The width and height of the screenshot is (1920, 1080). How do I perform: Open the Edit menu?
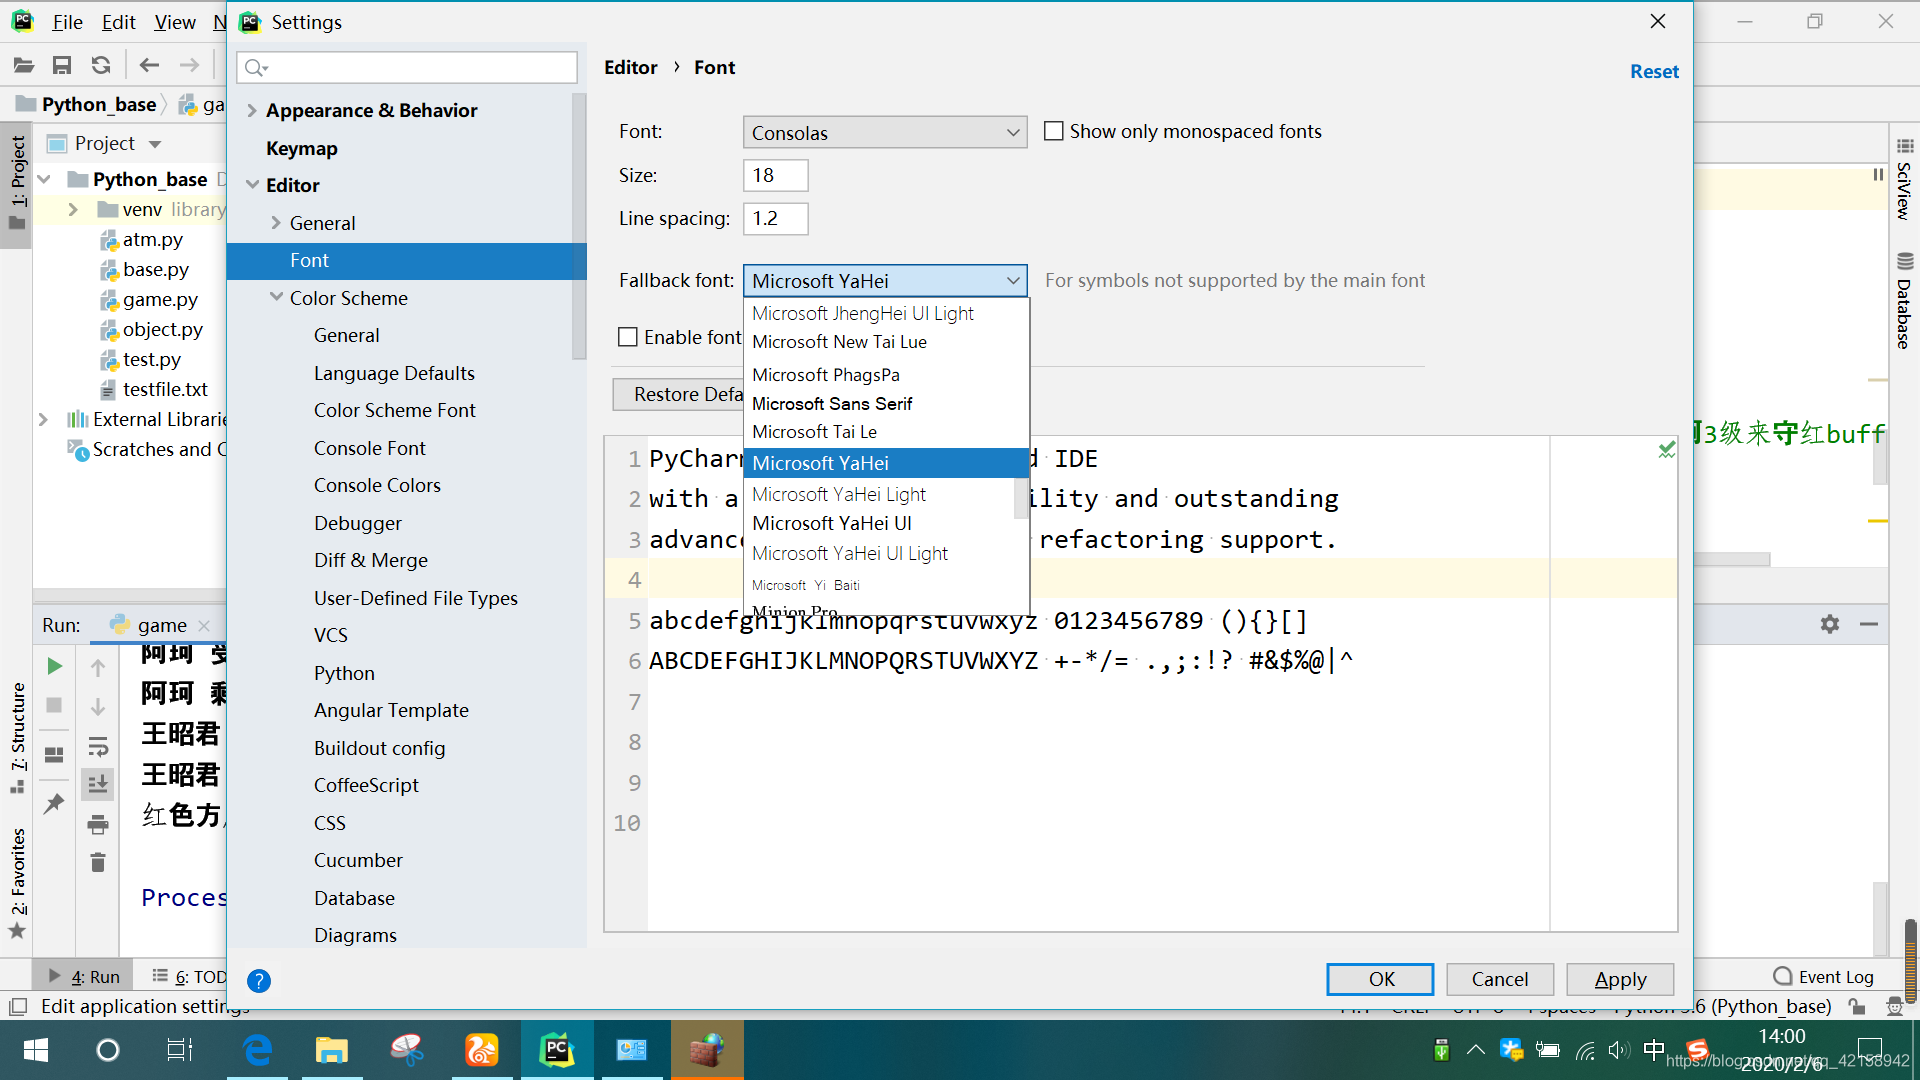(118, 22)
